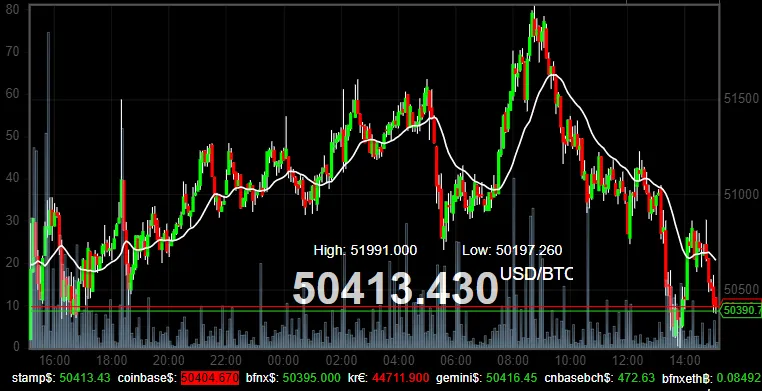Screen dimensions: 762x391
Task: Click the 70 volume axis label
Action: pyautogui.click(x=13, y=51)
